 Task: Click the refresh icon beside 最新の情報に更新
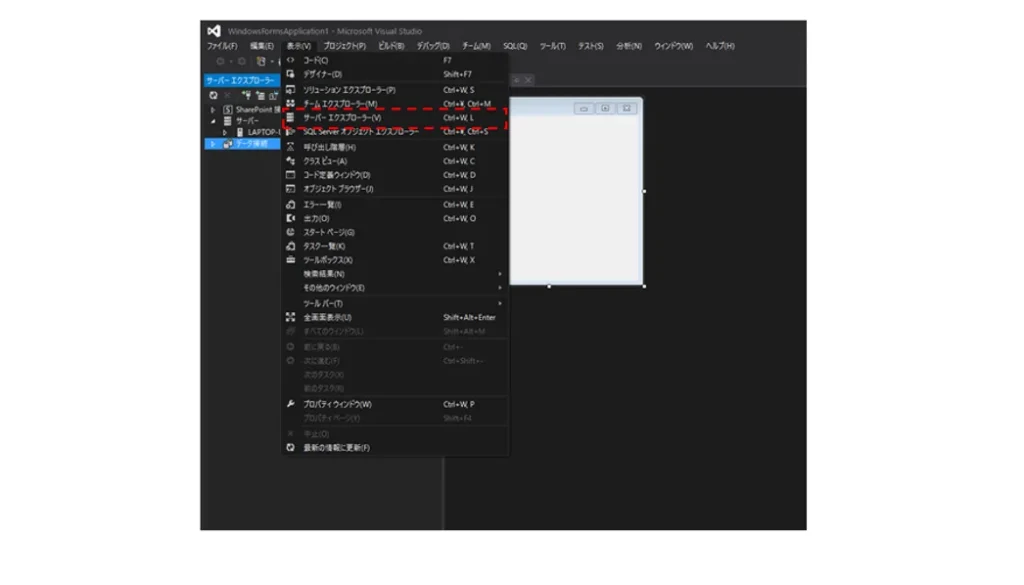click(290, 448)
